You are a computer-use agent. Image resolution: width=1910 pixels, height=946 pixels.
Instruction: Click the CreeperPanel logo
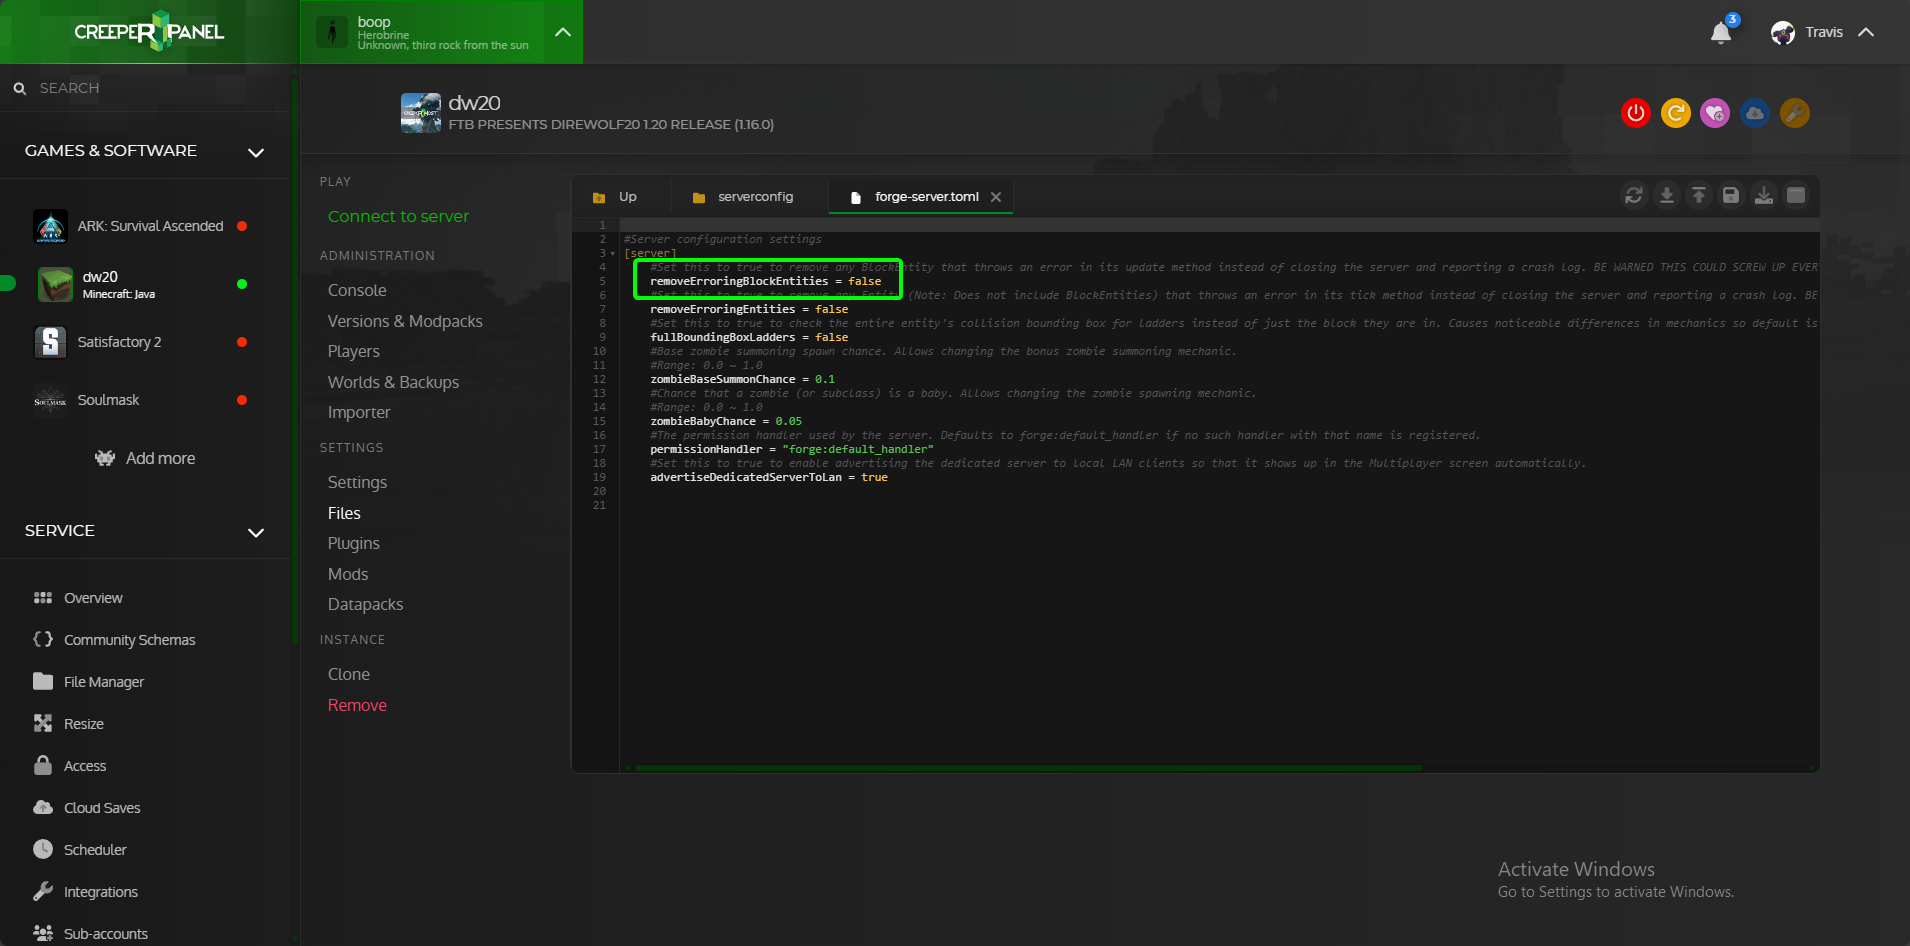pyautogui.click(x=149, y=31)
